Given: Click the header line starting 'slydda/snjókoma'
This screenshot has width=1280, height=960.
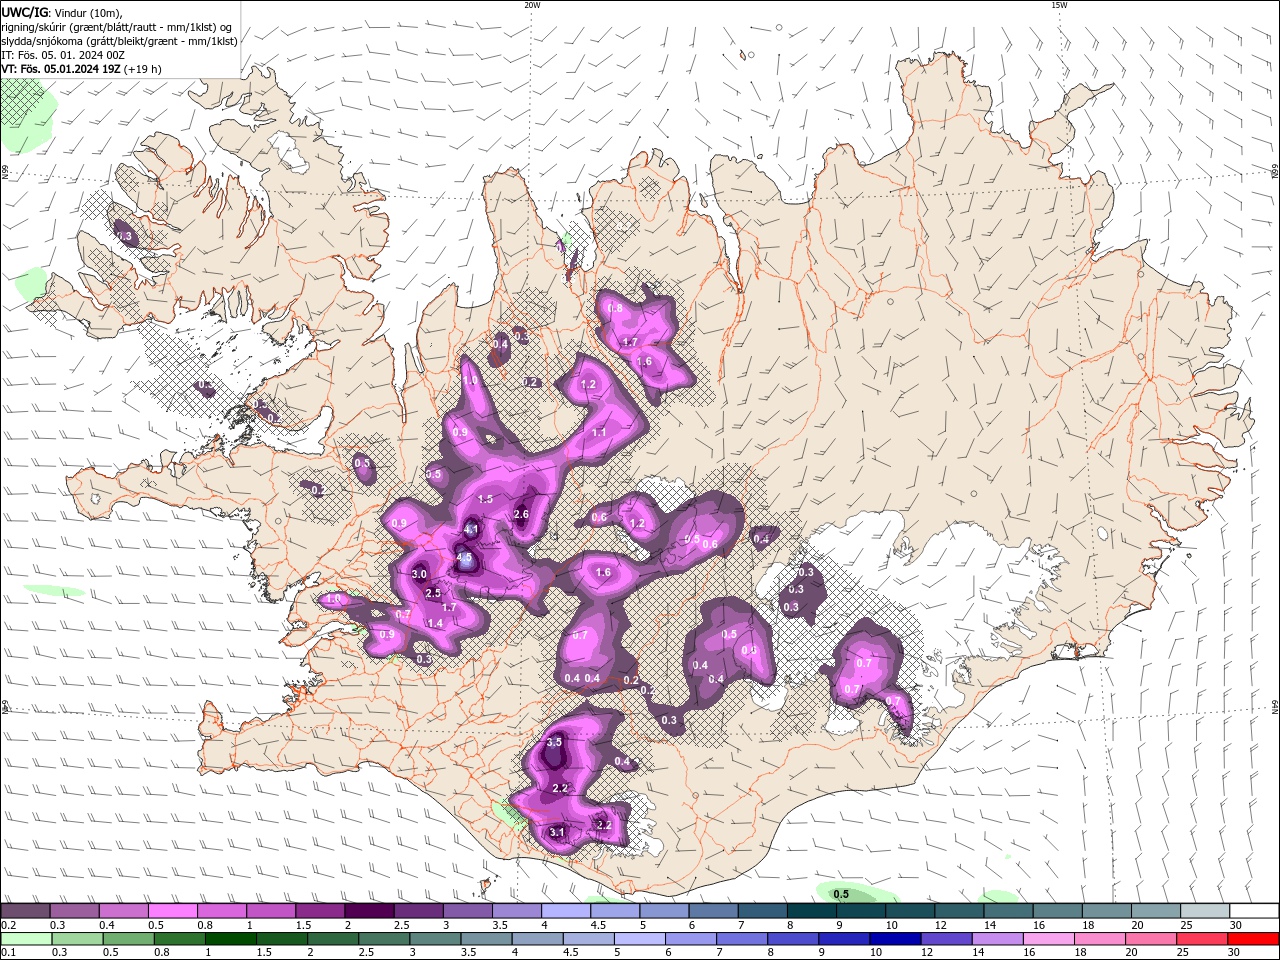Looking at the screenshot, I should 119,40.
